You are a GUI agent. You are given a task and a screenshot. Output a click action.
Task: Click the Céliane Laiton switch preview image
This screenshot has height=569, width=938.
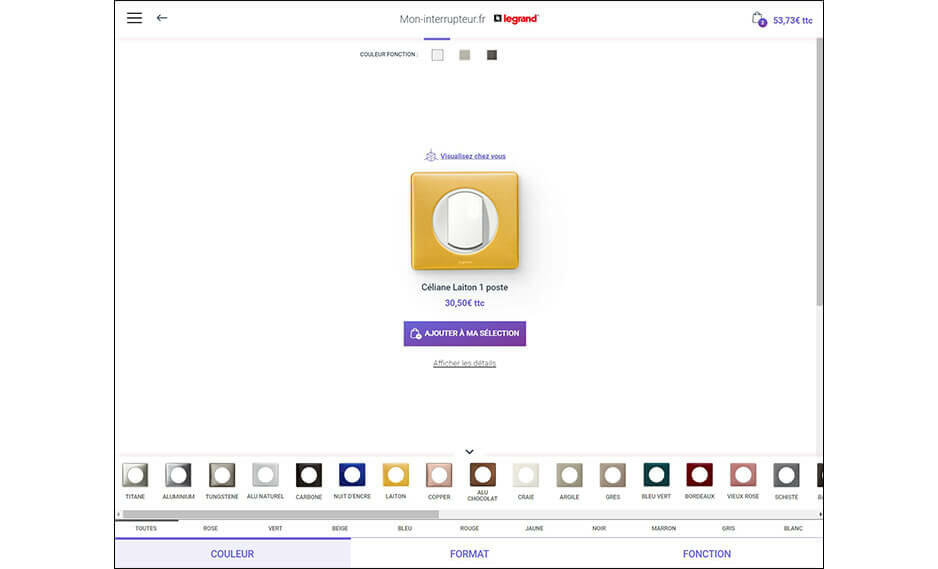click(465, 221)
